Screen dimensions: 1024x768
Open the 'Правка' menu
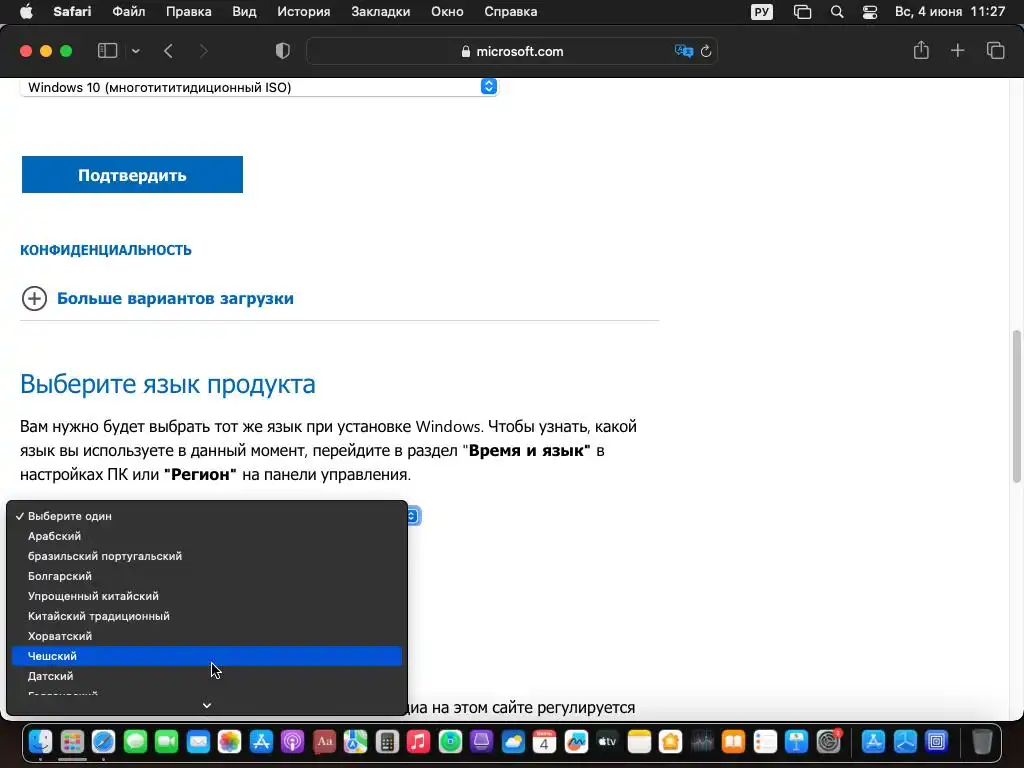pyautogui.click(x=188, y=12)
